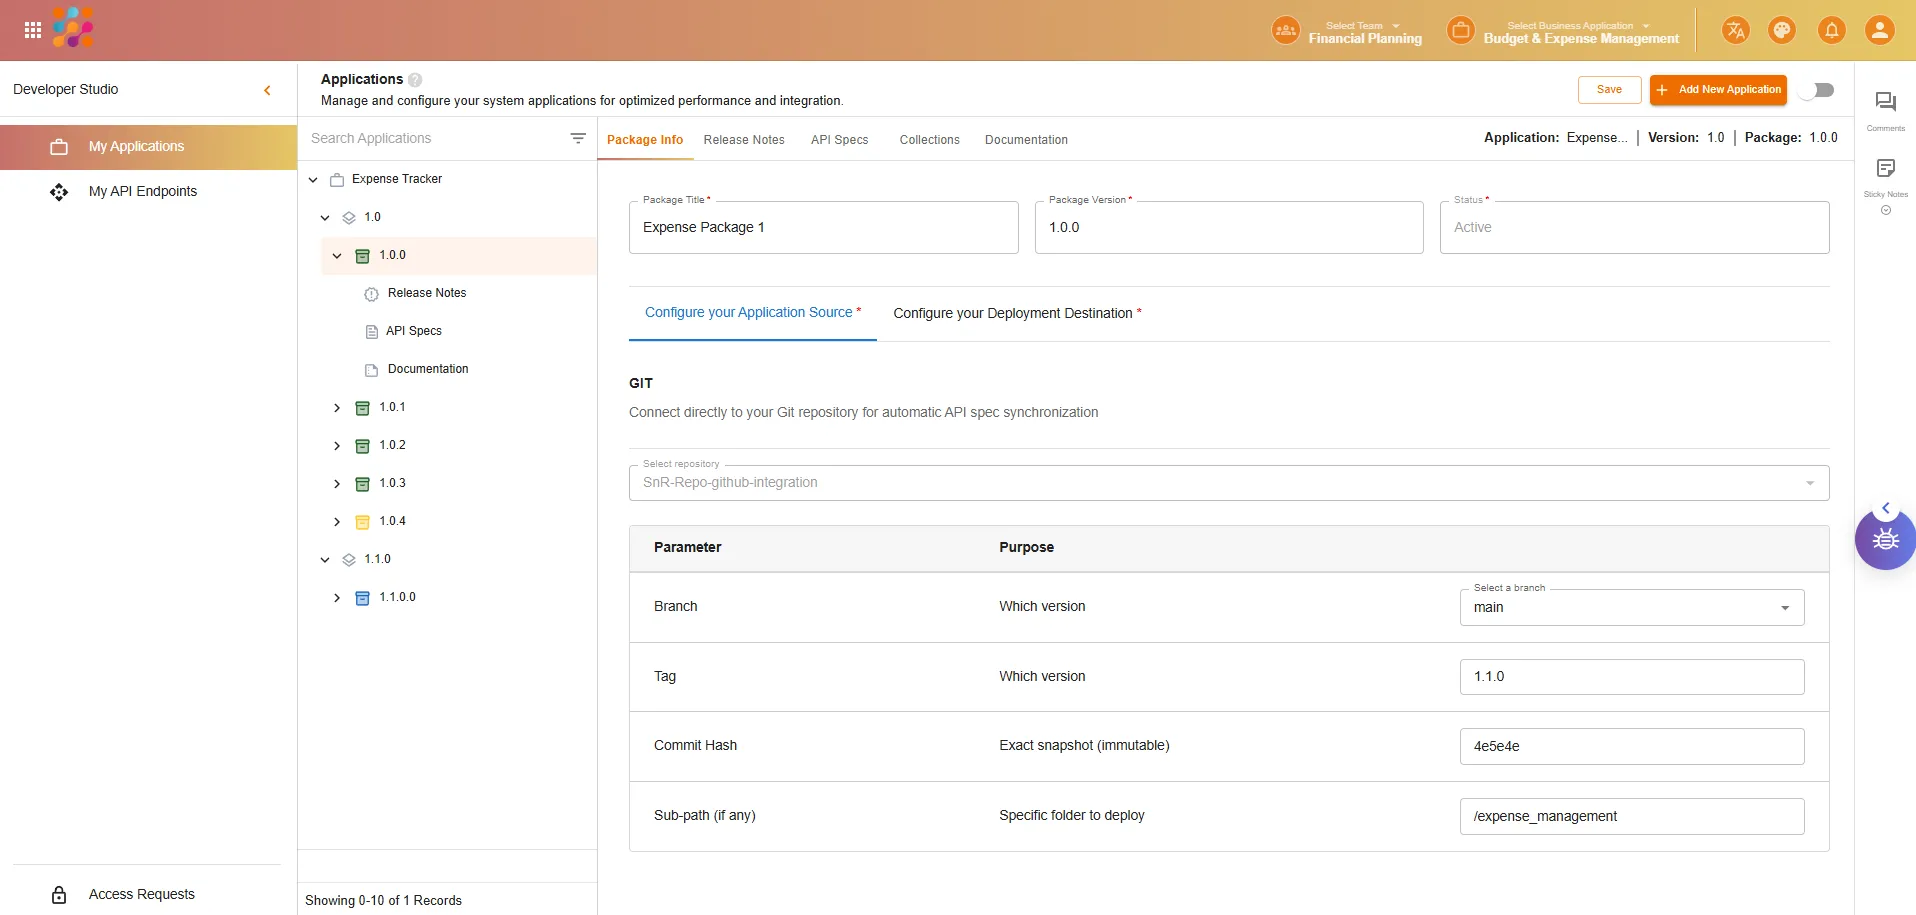
Task: Click Add New Application button
Action: click(1718, 90)
